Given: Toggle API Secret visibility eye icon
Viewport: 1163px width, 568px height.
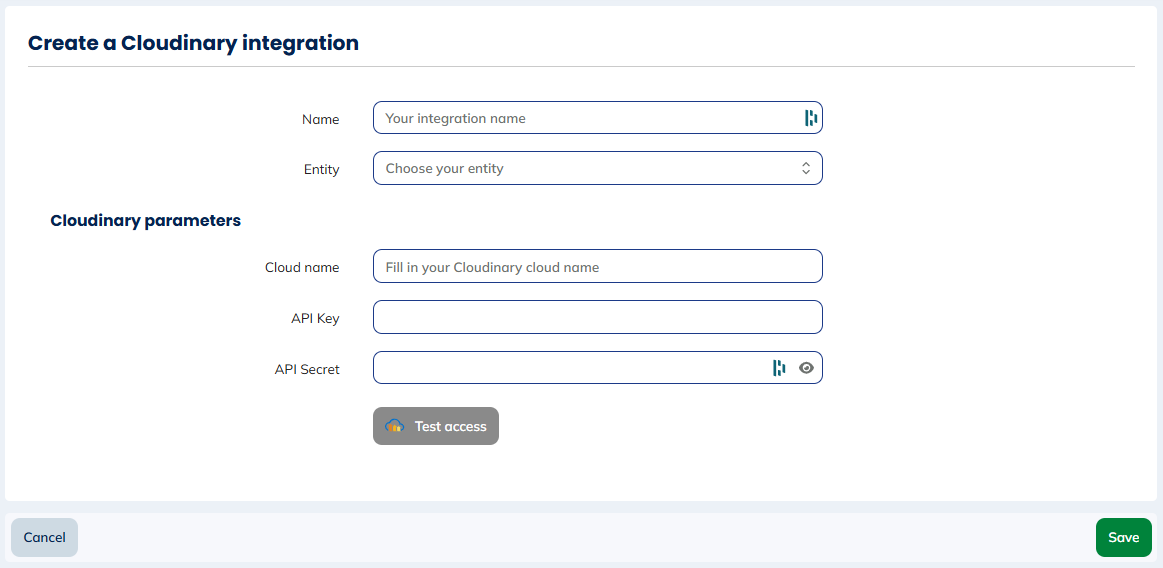Looking at the screenshot, I should pyautogui.click(x=806, y=368).
